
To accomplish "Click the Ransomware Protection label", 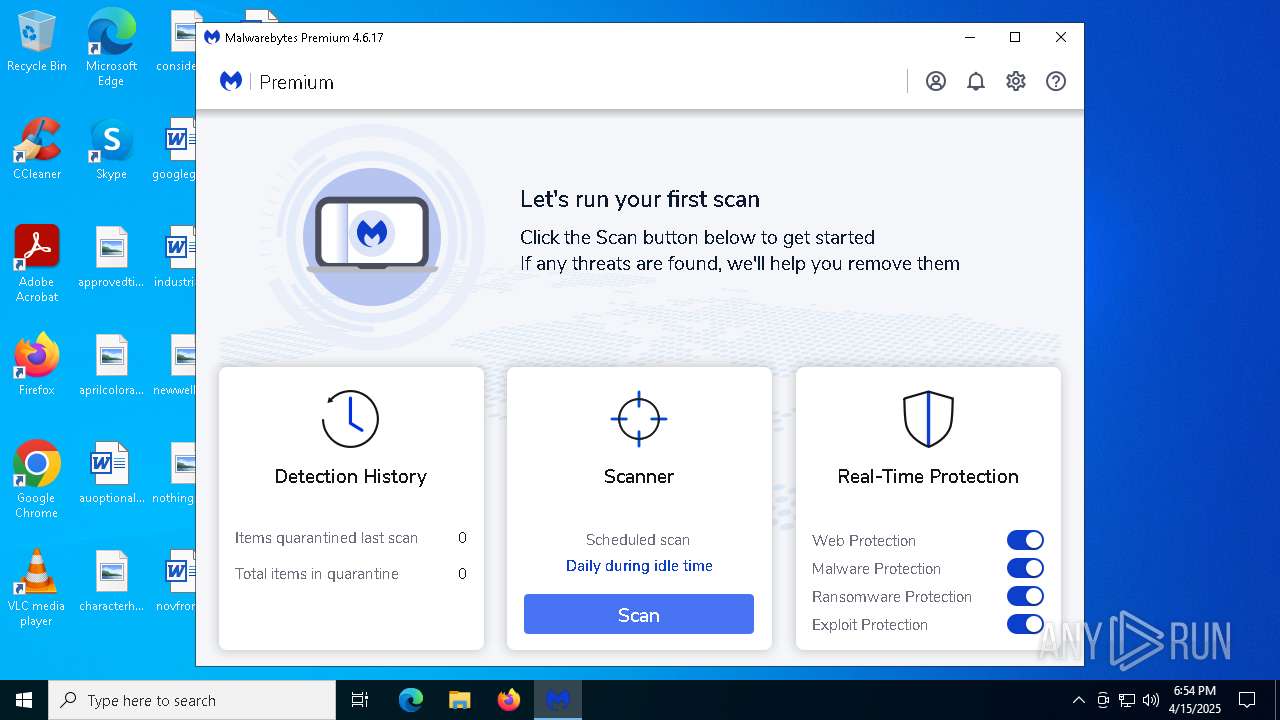I will tap(892, 597).
